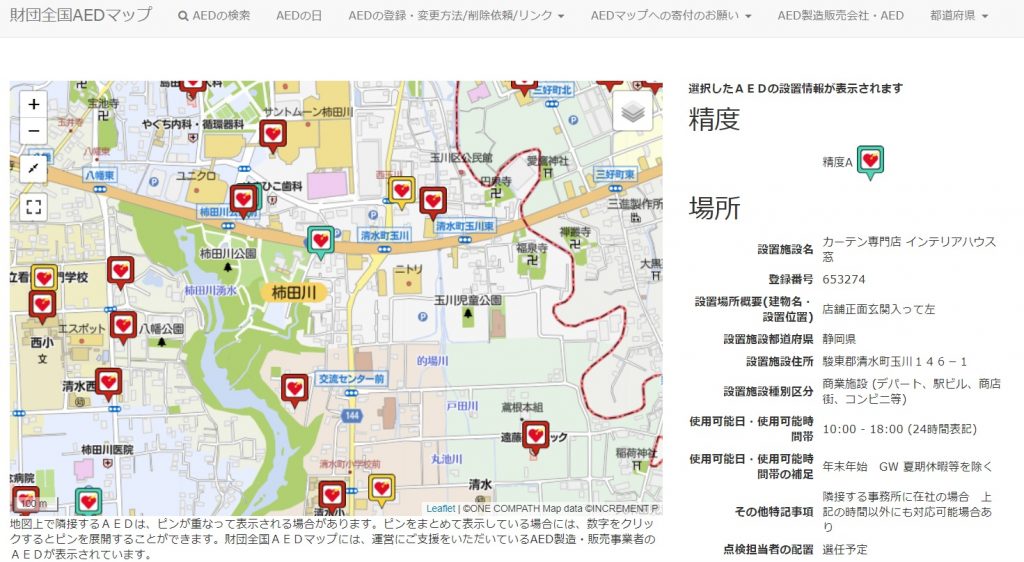1024x562 pixels.
Task: Zoom in on the map
Action: [x=34, y=104]
